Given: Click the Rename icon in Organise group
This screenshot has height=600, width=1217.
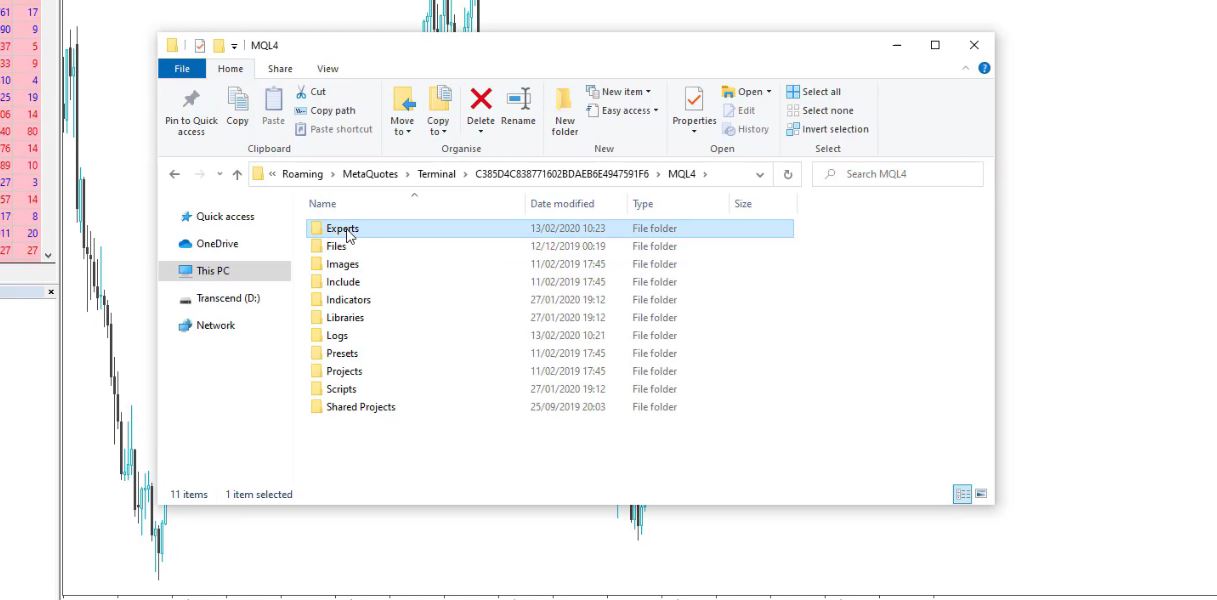Looking at the screenshot, I should click(518, 99).
